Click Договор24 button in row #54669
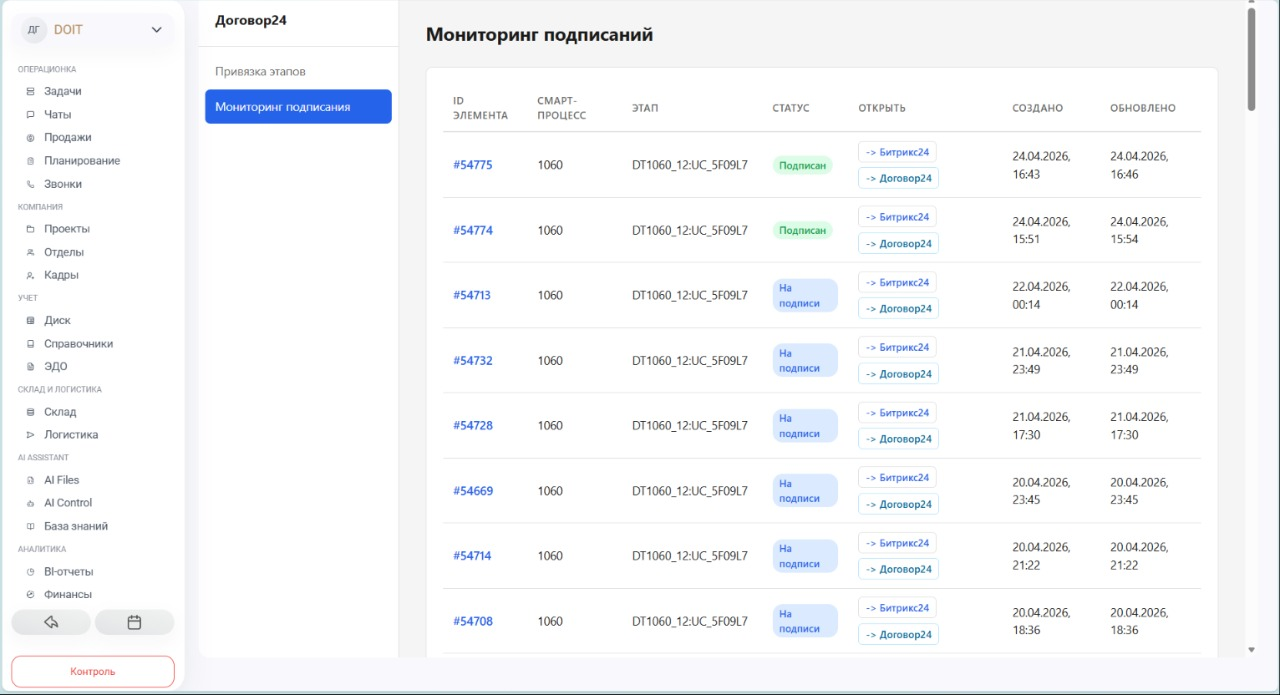The width and height of the screenshot is (1280, 695). tap(898, 504)
